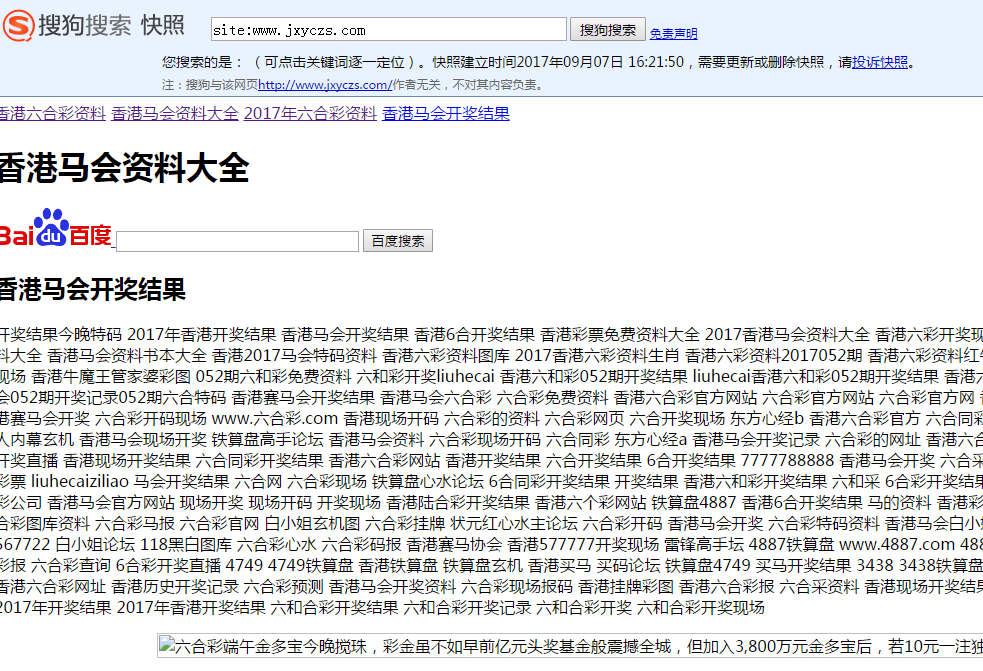Open the 投诉快照 complaint link
Image resolution: width=983 pixels, height=671 pixels.
(x=880, y=62)
